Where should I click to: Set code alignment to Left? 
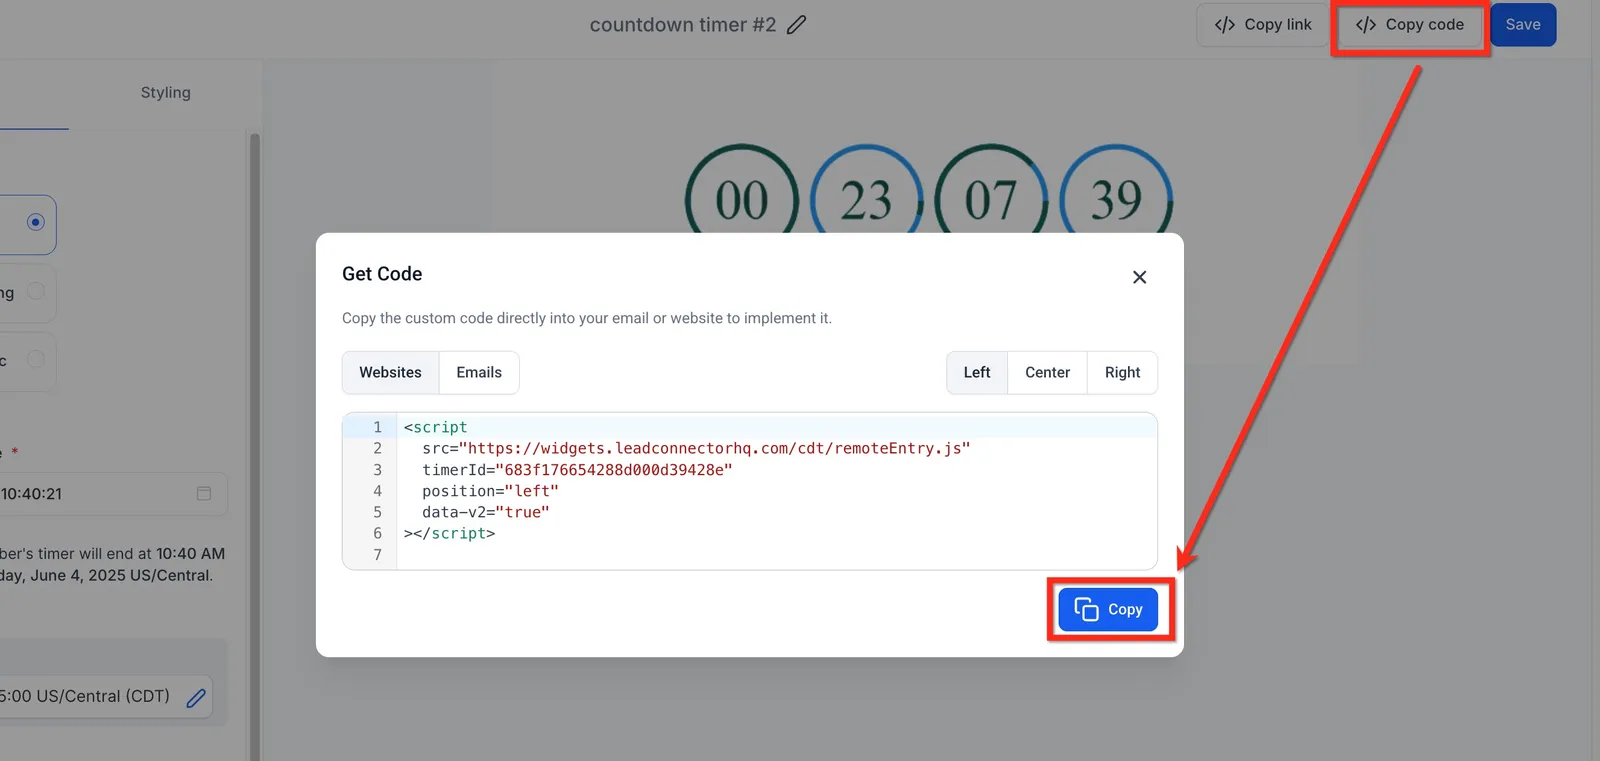pyautogui.click(x=977, y=372)
